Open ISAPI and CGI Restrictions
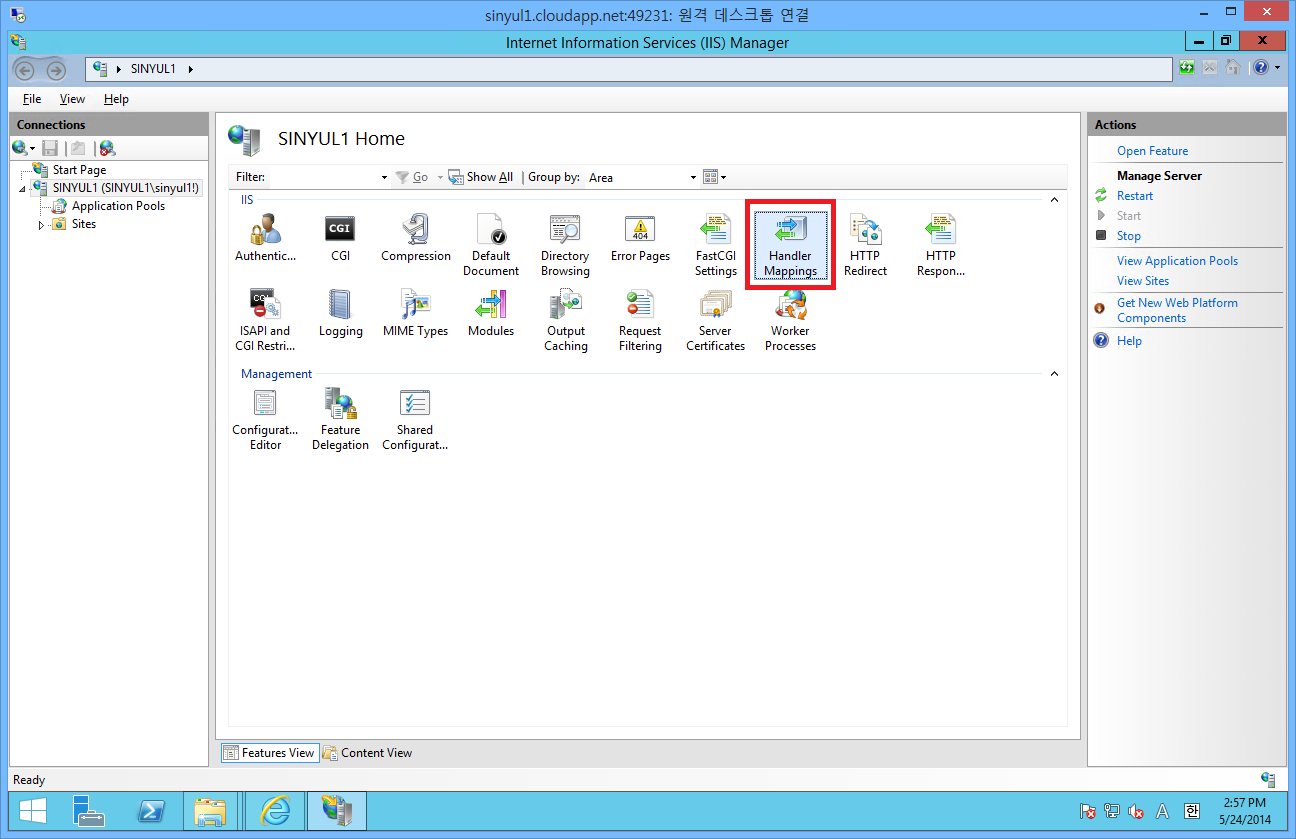Screen dimensions: 1296x839 265,320
